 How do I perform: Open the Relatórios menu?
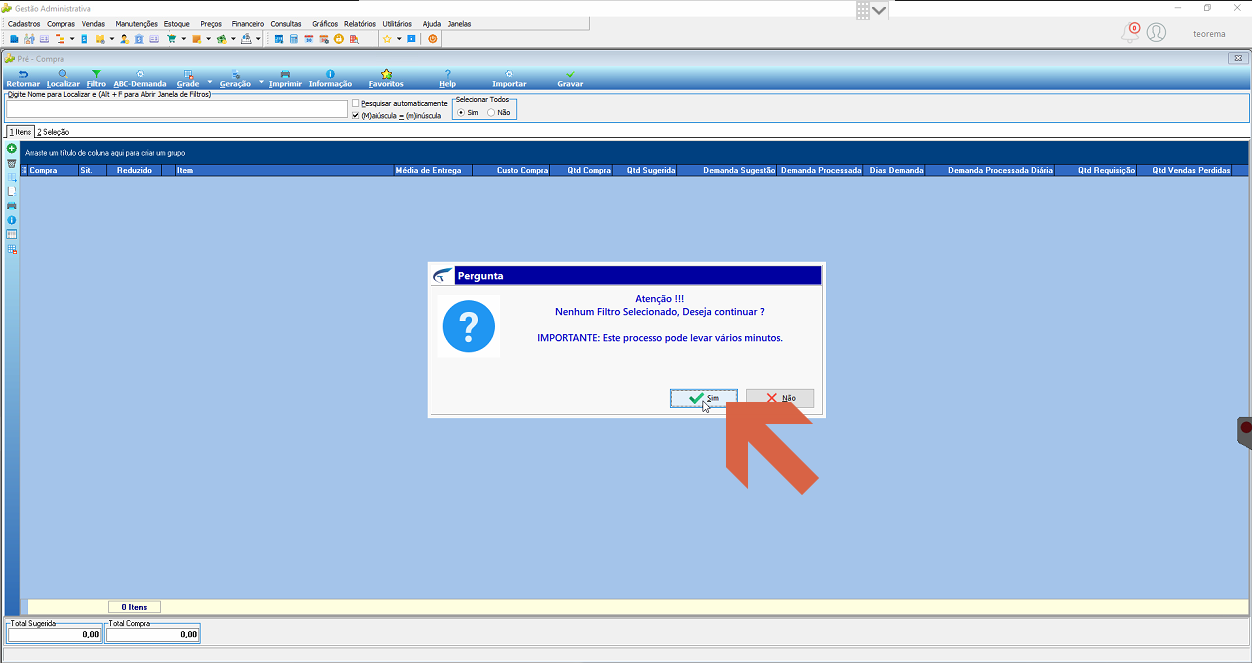click(360, 23)
